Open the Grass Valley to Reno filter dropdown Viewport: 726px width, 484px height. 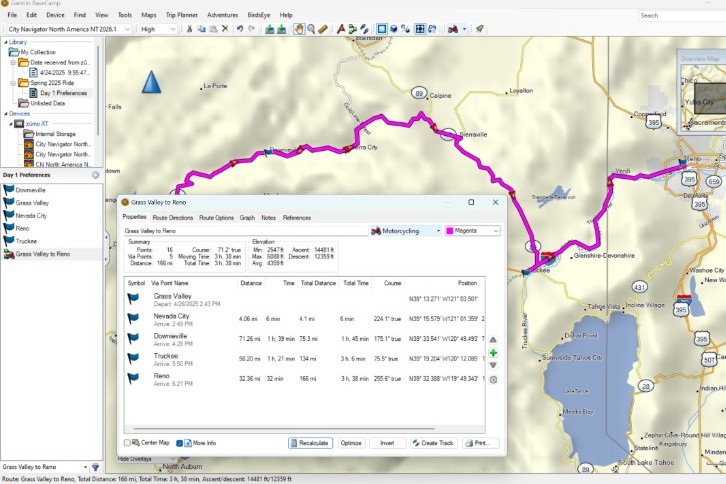point(44,467)
